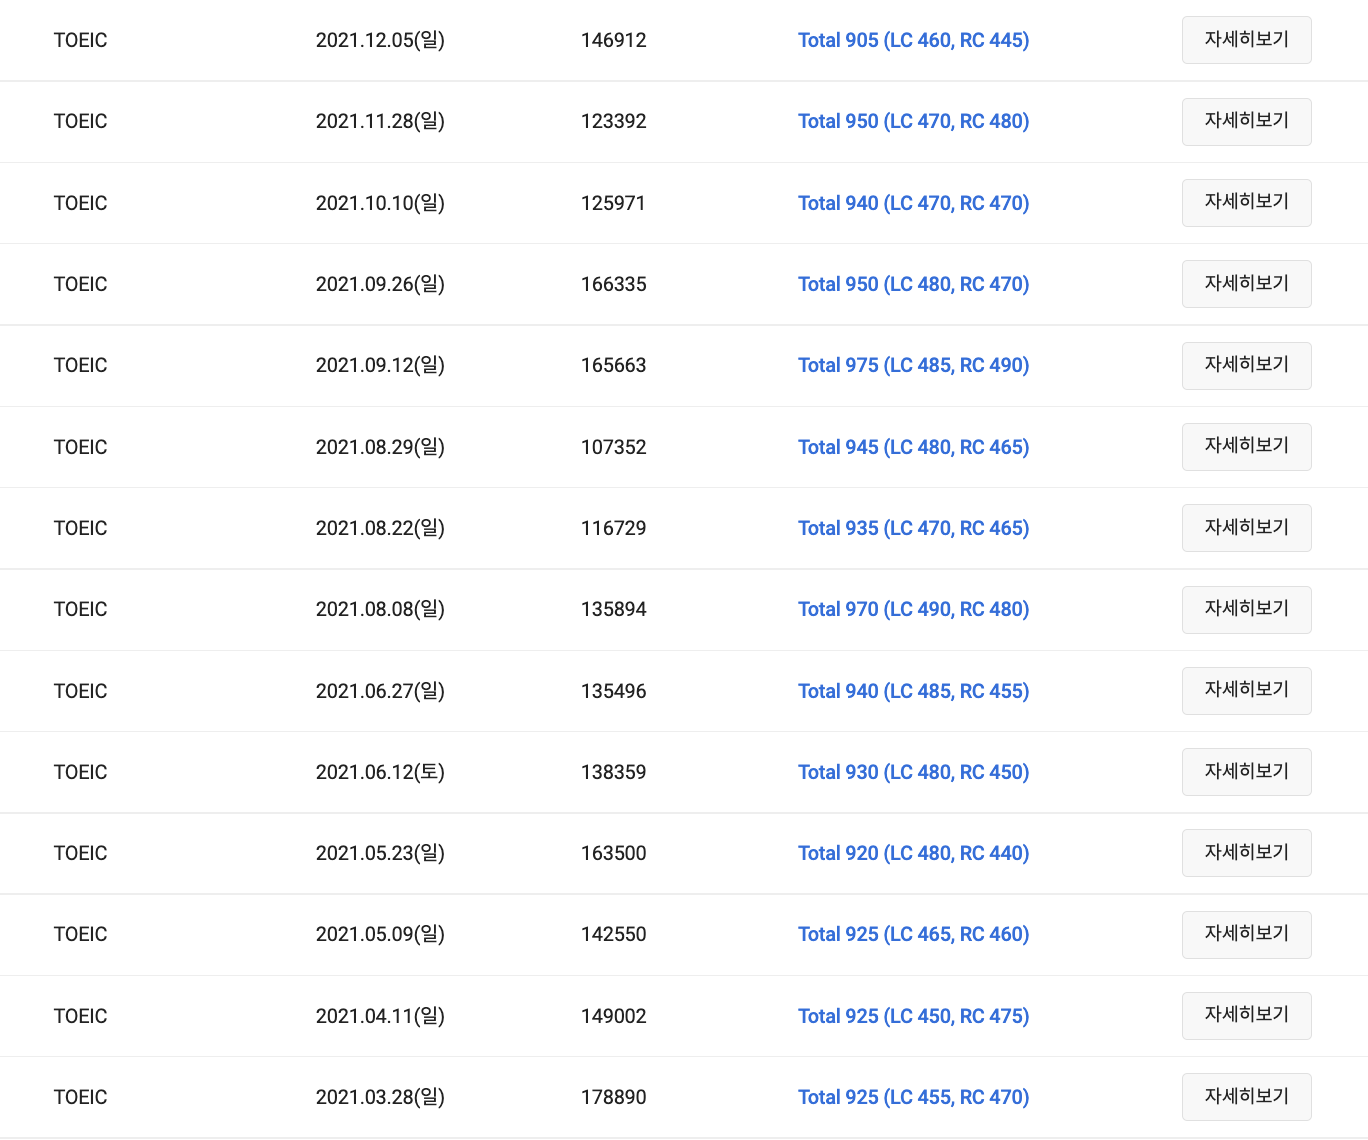
Task: Click Total 950 (LC 470, RC 480) link
Action: (x=913, y=121)
